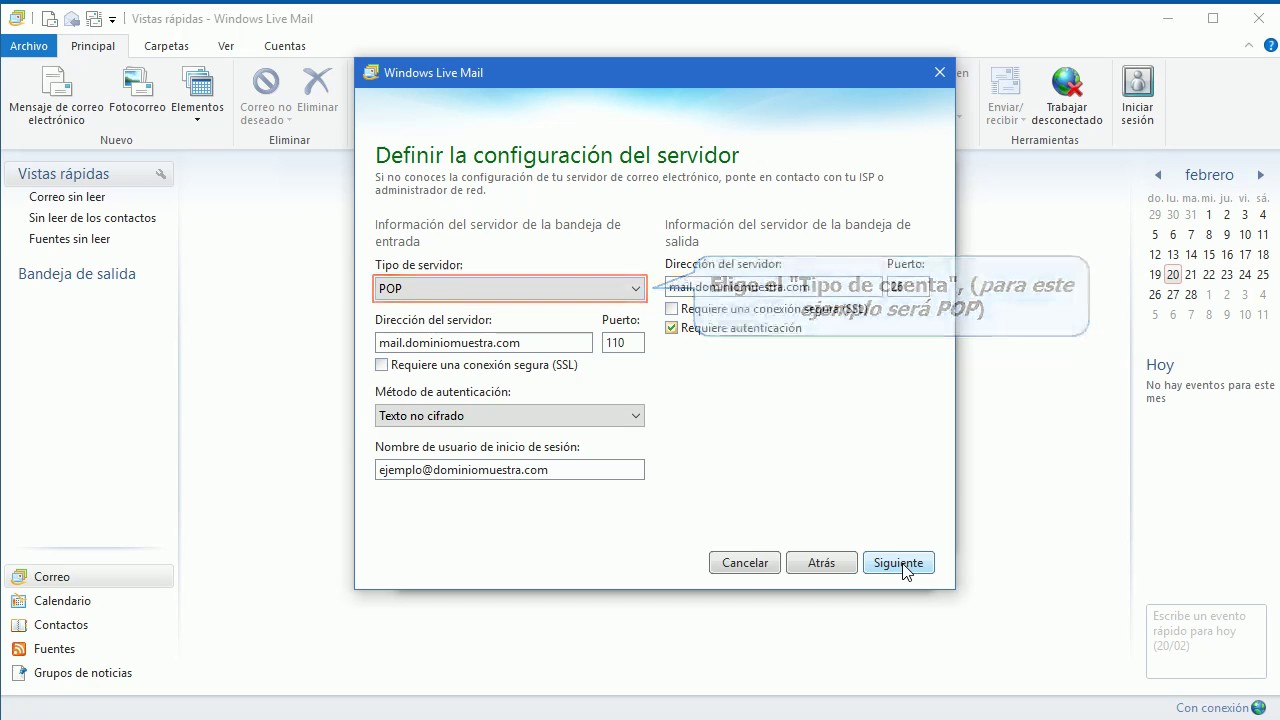Screen dimensions: 1280x720
Task: Open the Tipo de servidor POP dropdown
Action: click(x=510, y=289)
